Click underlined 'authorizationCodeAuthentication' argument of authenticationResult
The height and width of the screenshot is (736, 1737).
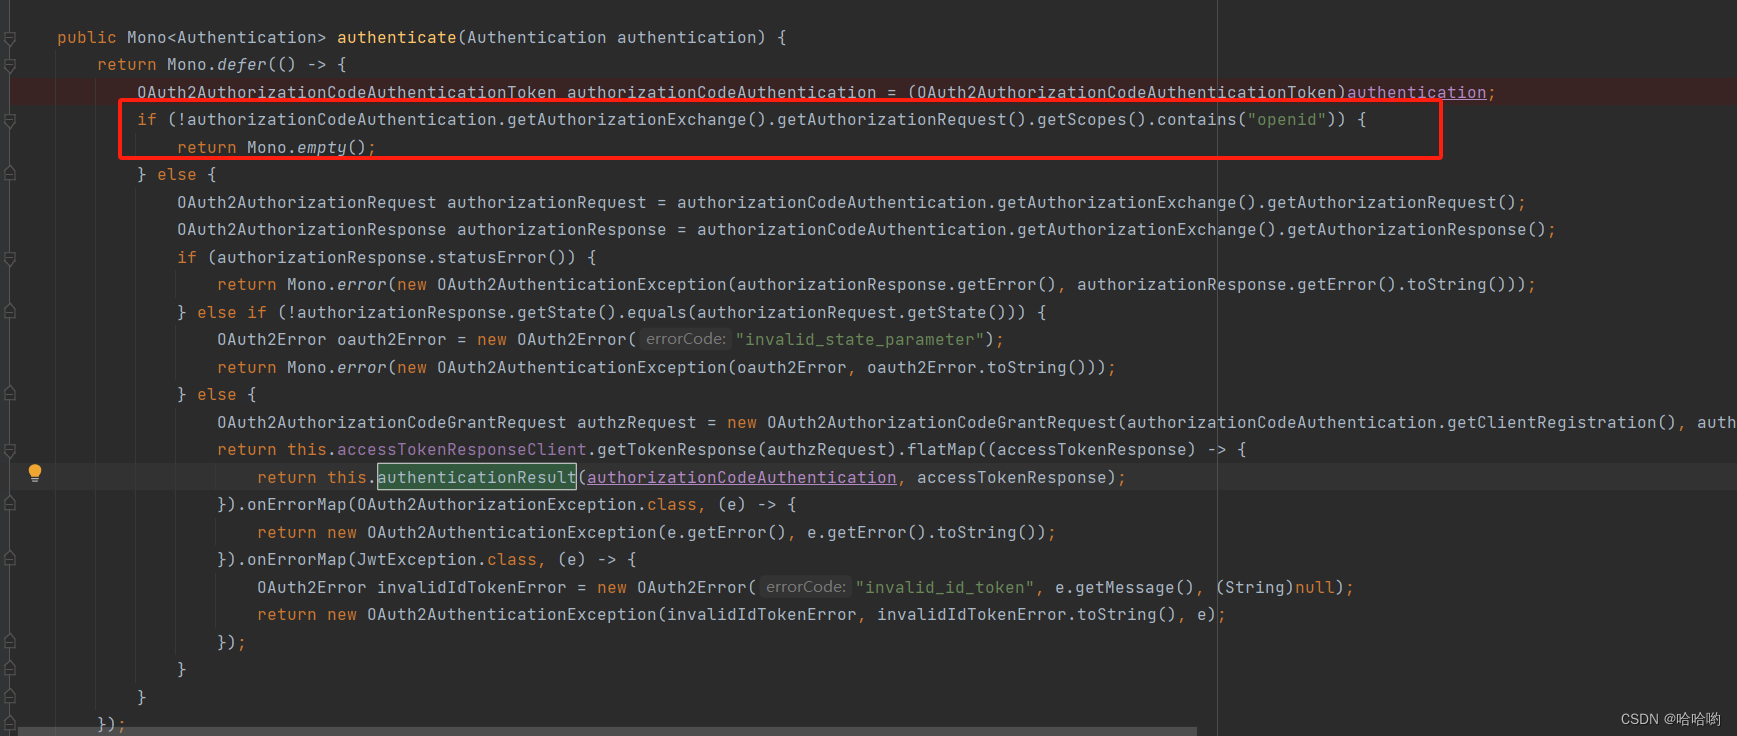pyautogui.click(x=741, y=478)
